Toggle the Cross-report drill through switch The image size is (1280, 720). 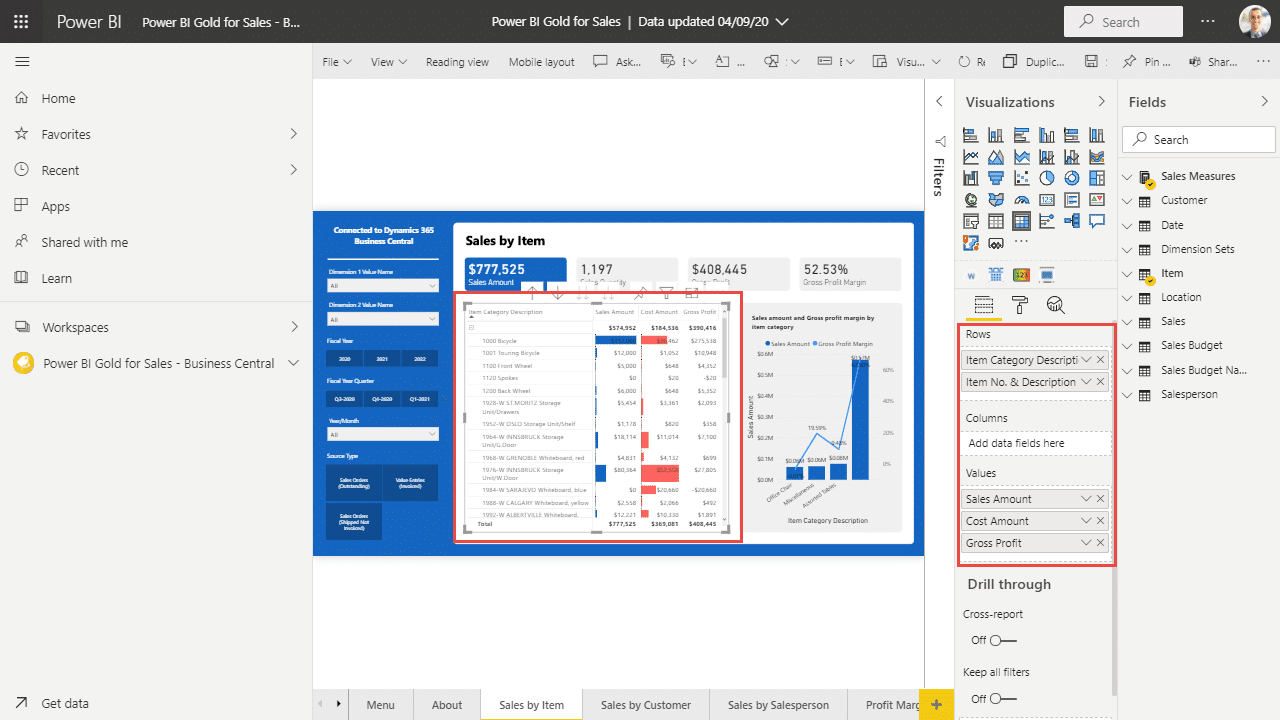tap(1003, 640)
